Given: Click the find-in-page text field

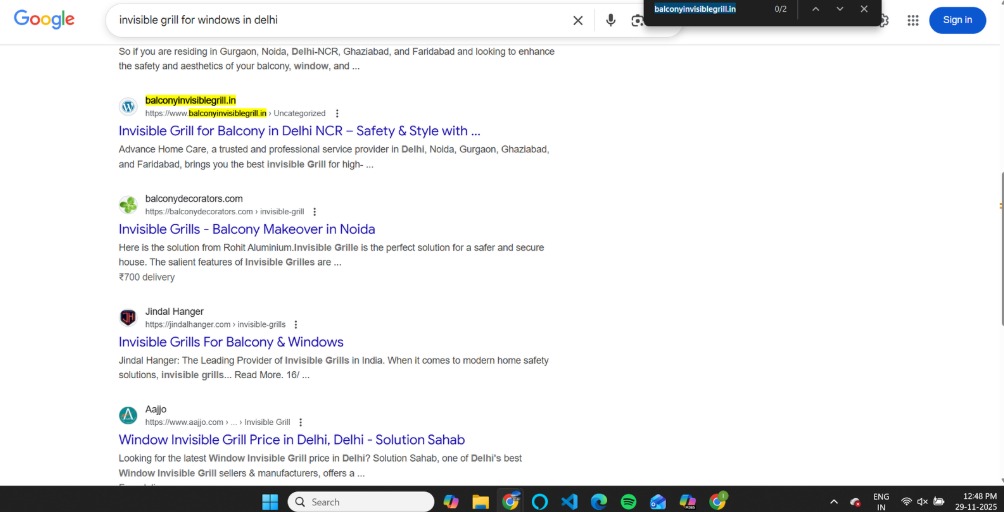Looking at the screenshot, I should click(705, 9).
